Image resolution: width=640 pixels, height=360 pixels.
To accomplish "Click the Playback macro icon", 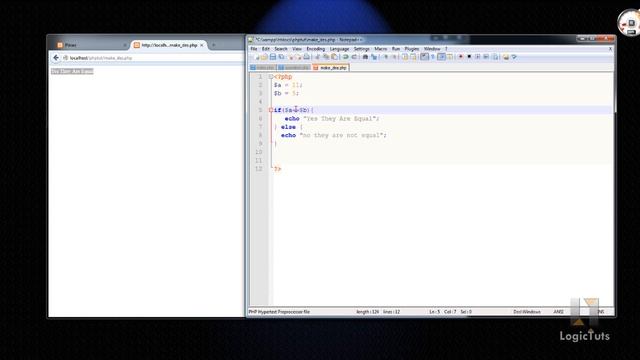I will 478,57.
